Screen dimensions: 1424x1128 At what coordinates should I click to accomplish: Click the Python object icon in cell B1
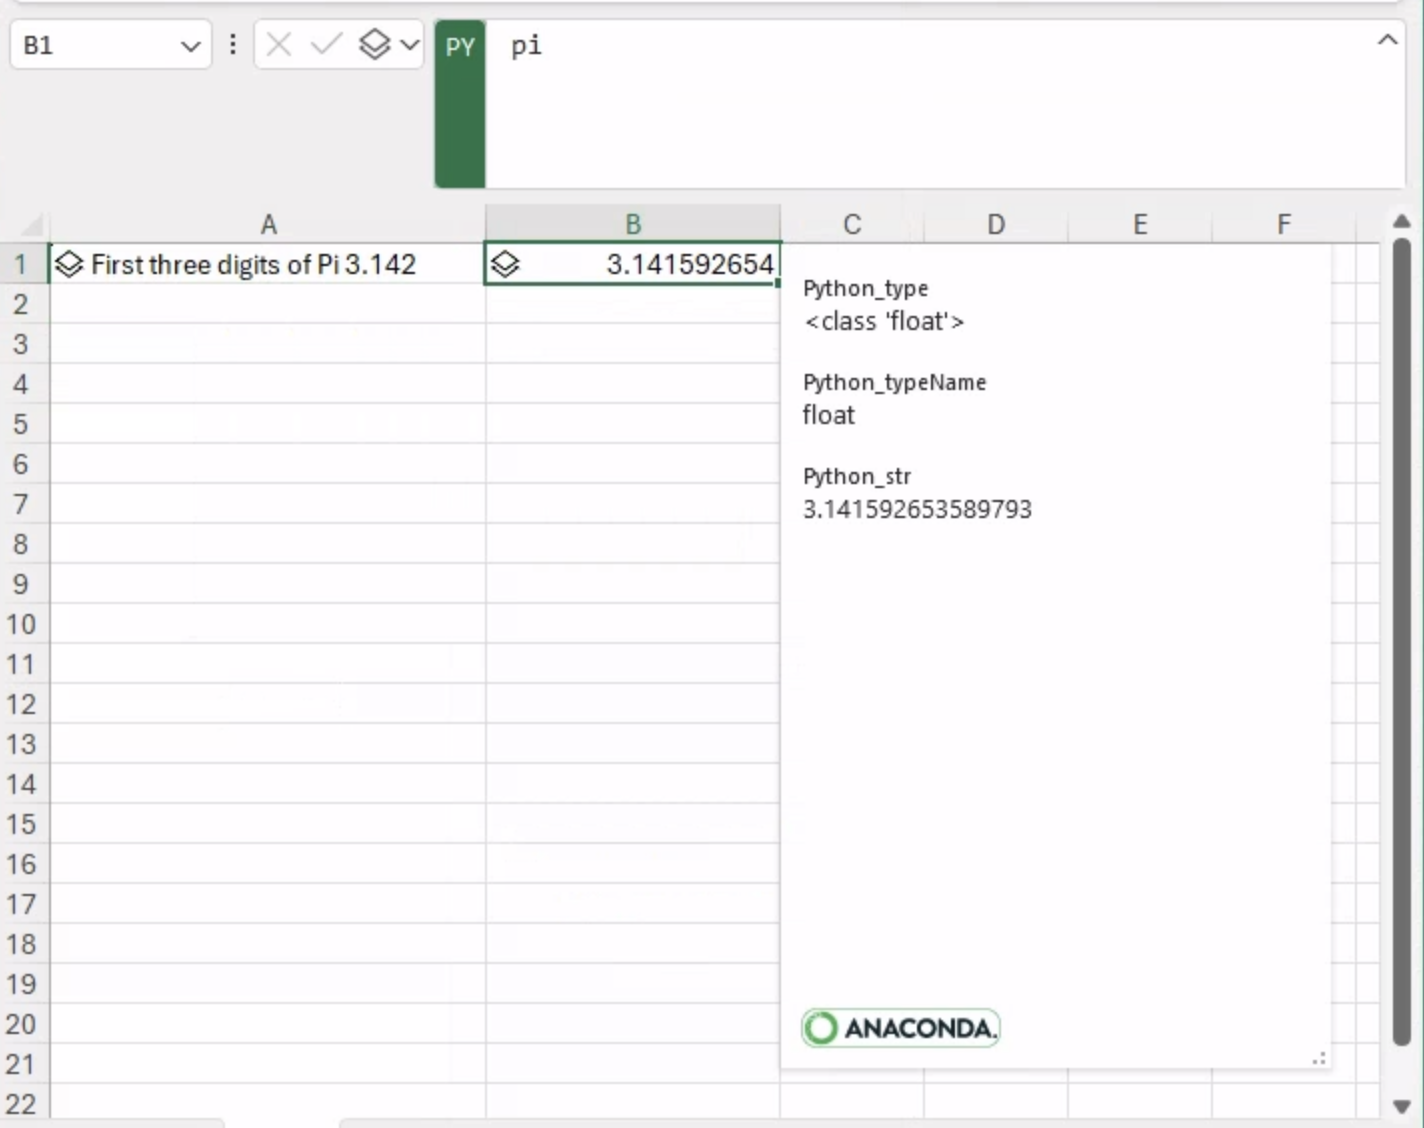coord(506,265)
